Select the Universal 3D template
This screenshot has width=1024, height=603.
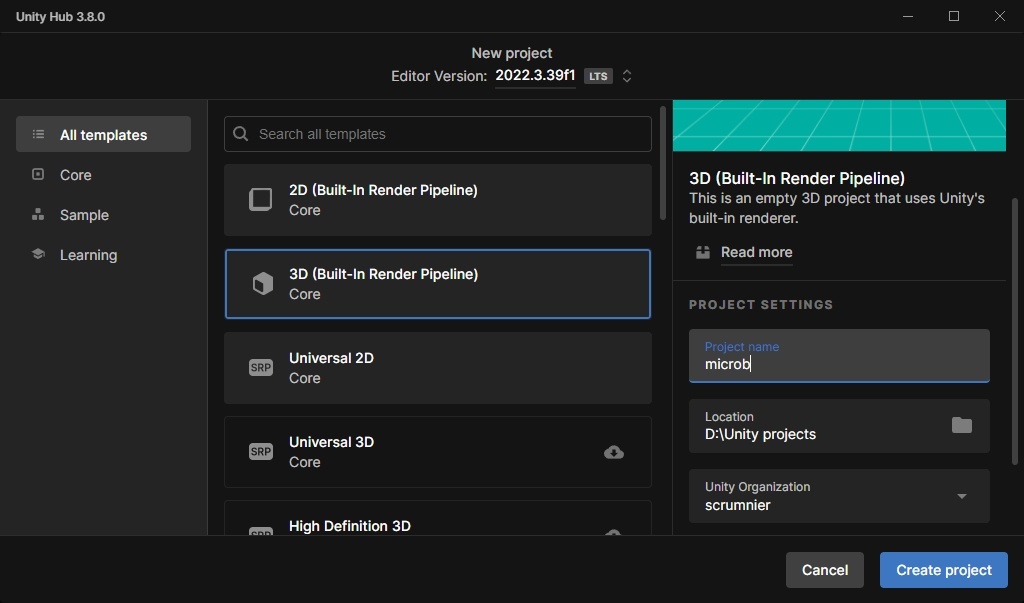click(x=438, y=452)
